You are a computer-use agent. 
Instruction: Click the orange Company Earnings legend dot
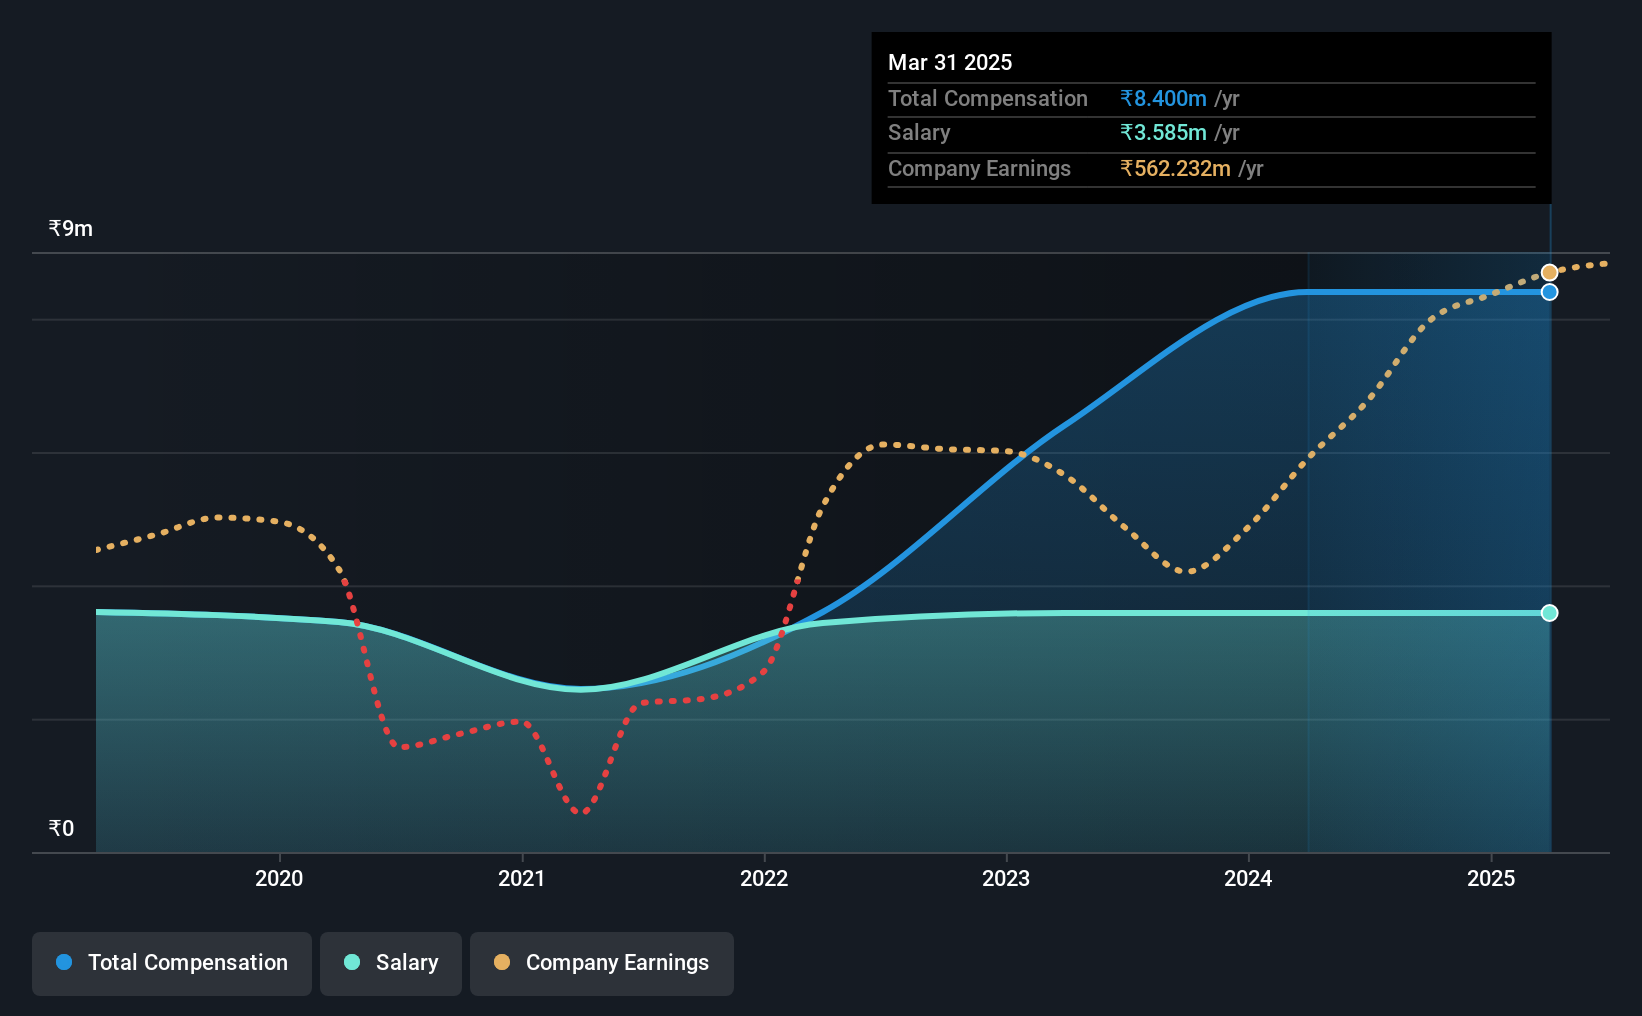pyautogui.click(x=502, y=962)
